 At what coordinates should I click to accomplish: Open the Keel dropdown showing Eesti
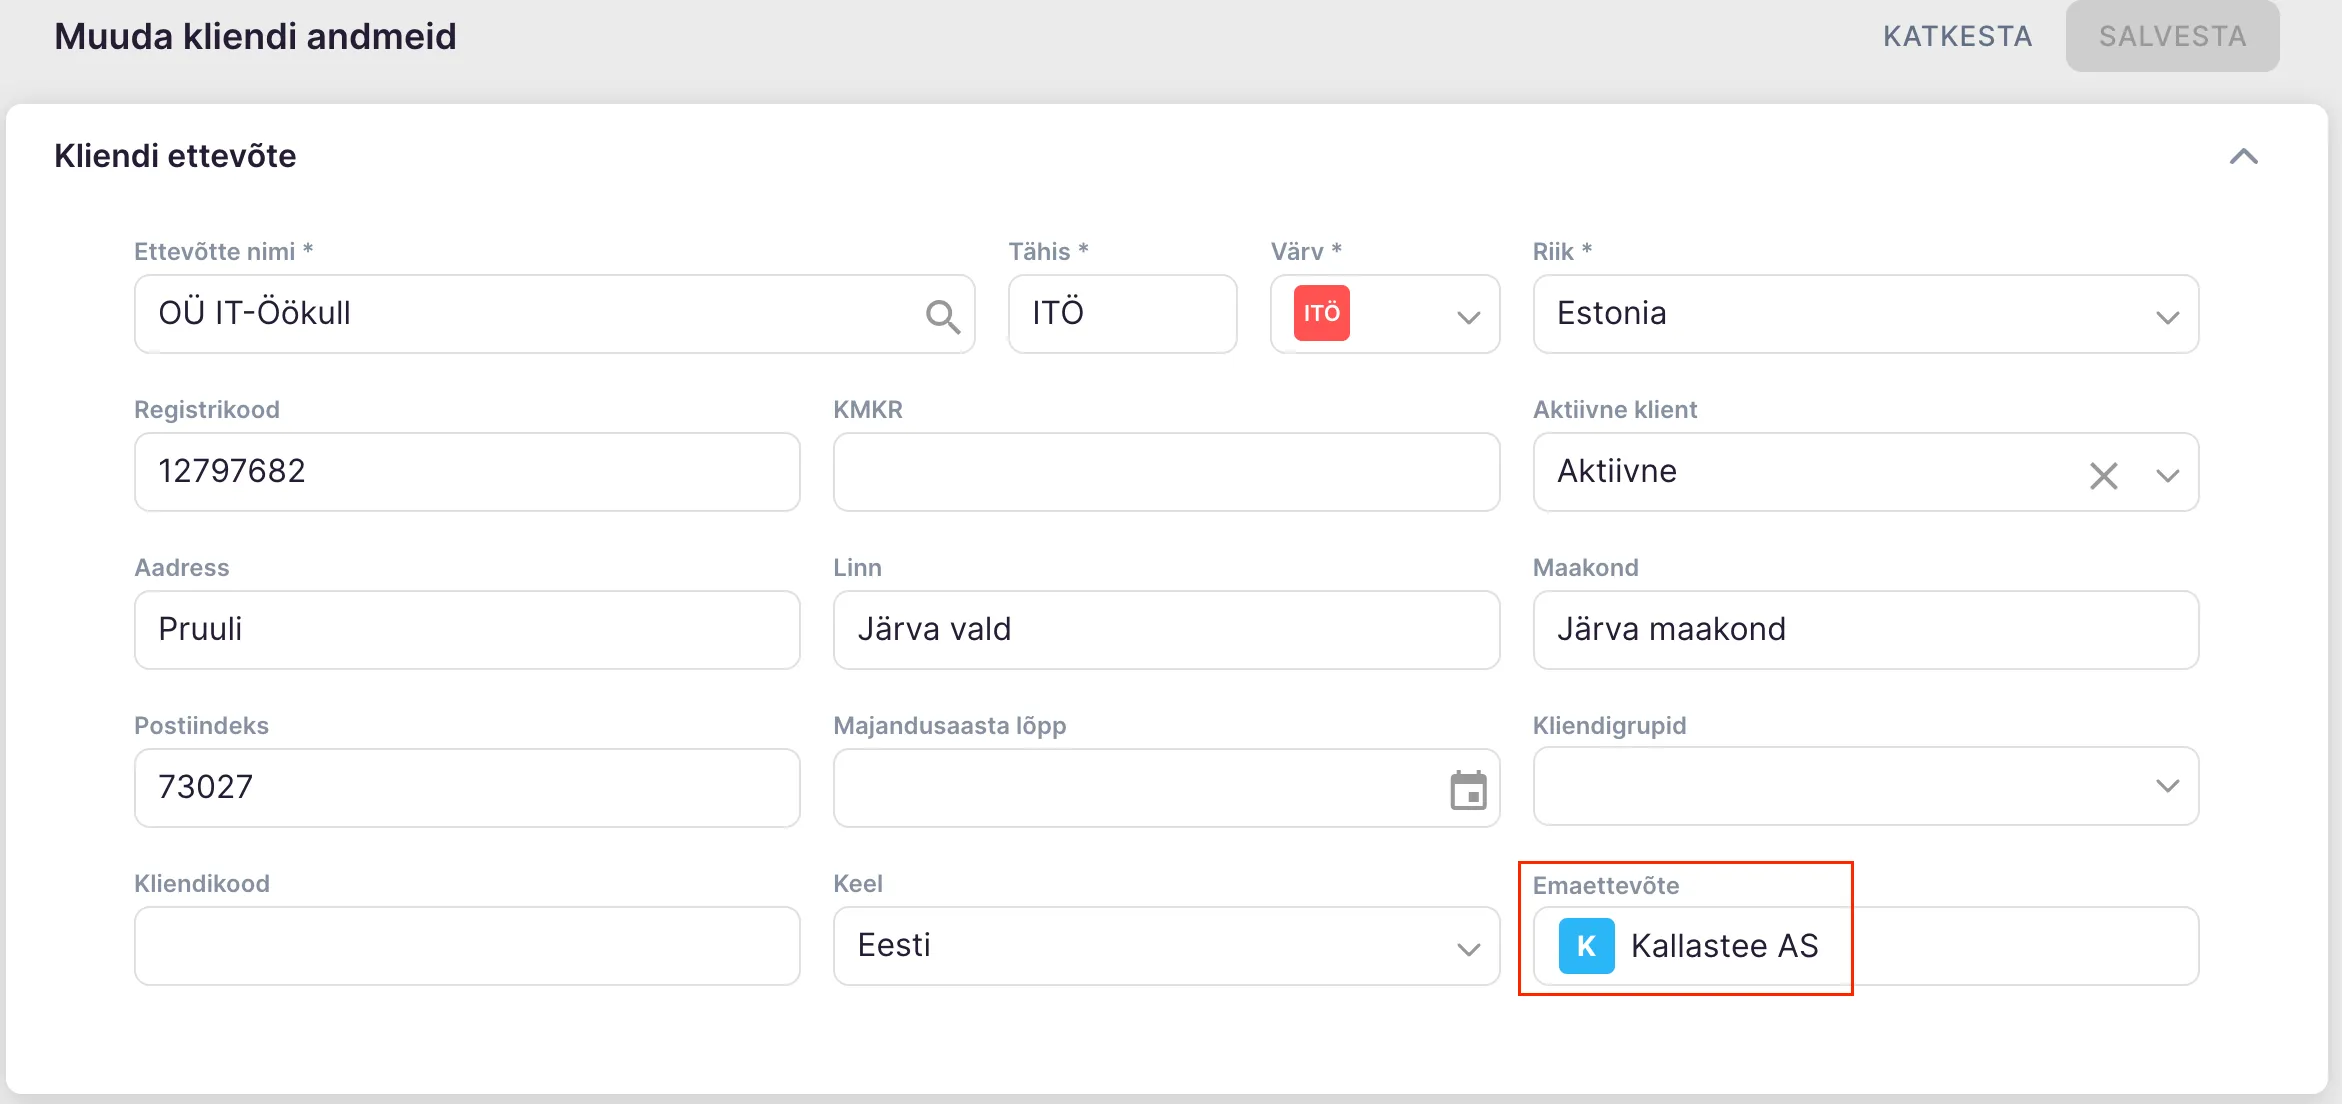(x=1467, y=948)
